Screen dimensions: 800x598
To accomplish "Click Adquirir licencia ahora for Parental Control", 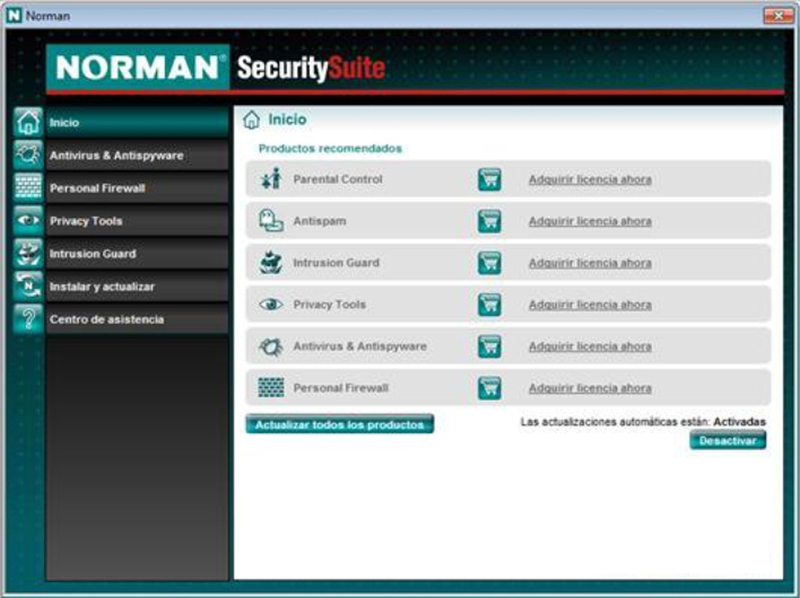I will click(x=590, y=180).
